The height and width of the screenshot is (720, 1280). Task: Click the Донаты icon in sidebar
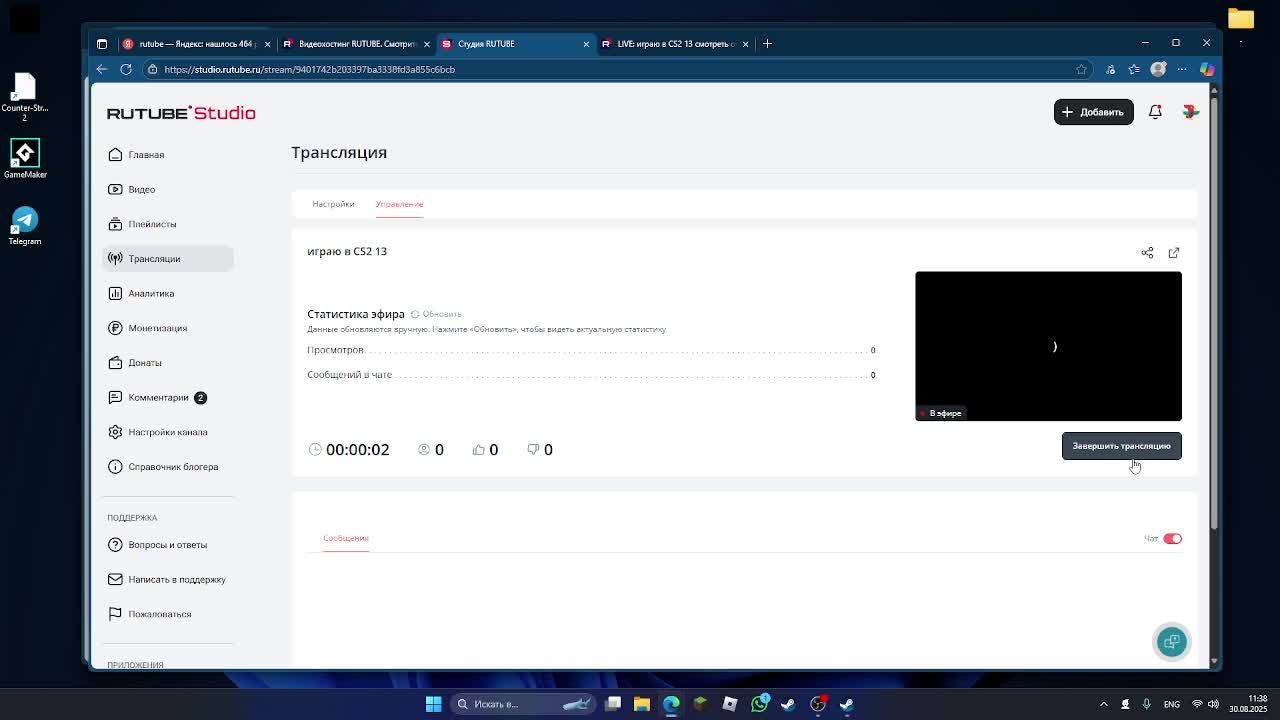115,363
